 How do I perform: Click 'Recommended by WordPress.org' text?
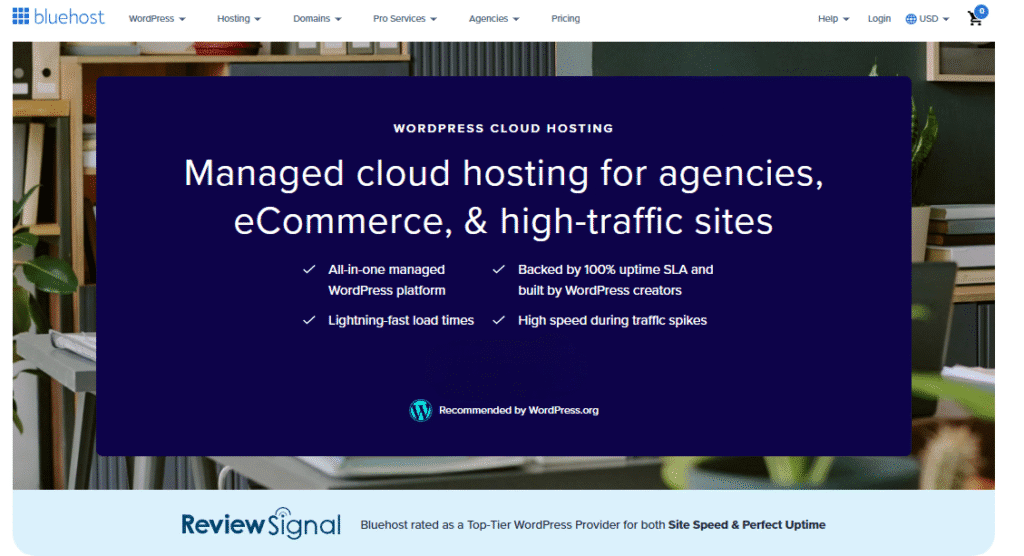(x=519, y=410)
